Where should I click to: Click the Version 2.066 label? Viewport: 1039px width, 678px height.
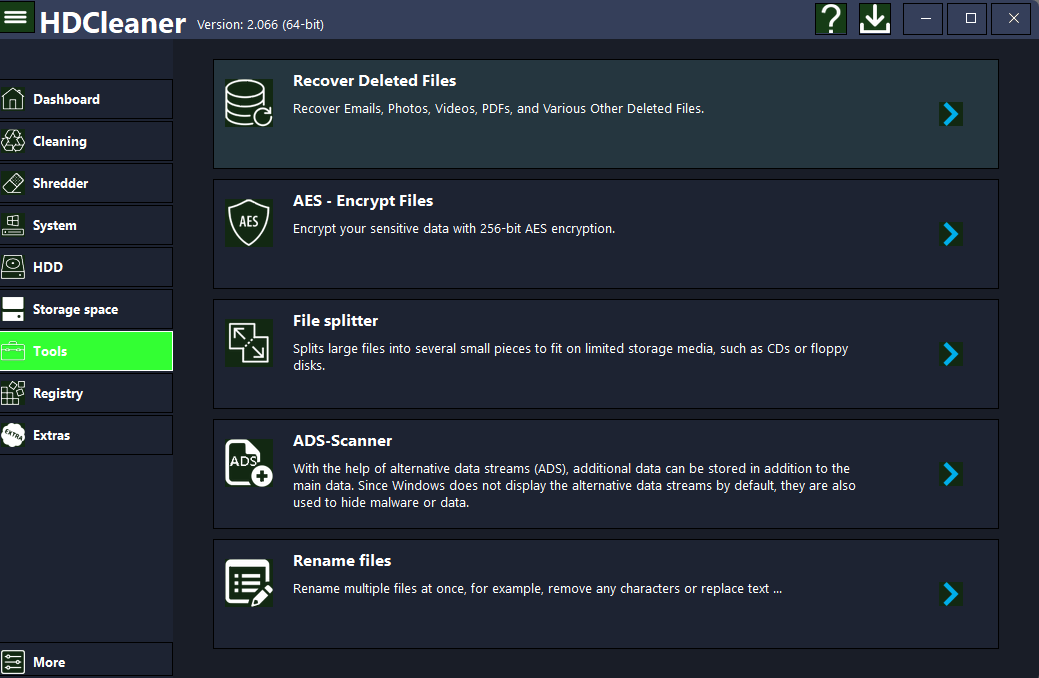(x=260, y=25)
